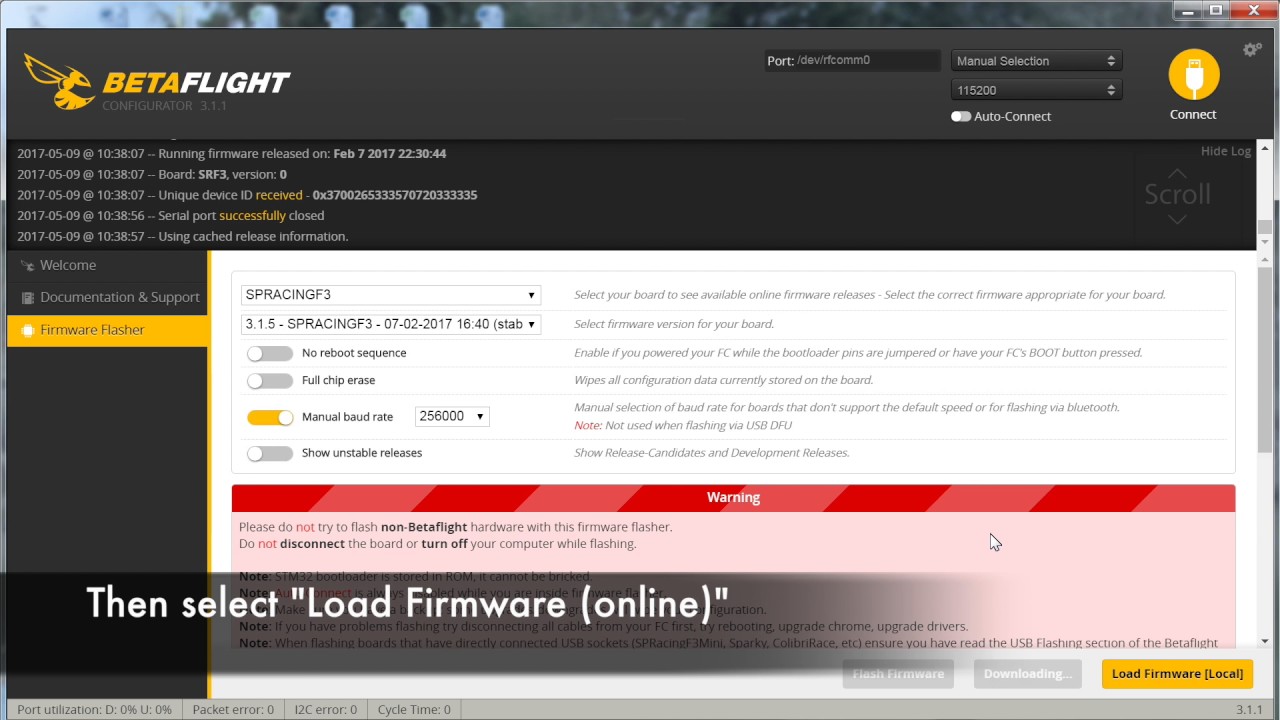Click the Hide Log link

[1226, 151]
